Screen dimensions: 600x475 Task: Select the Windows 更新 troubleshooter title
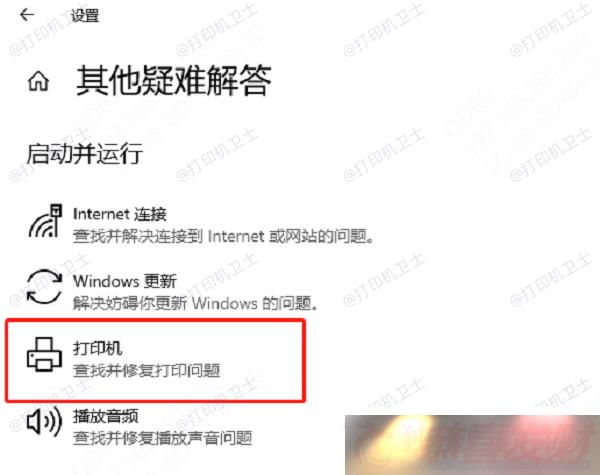pos(125,281)
